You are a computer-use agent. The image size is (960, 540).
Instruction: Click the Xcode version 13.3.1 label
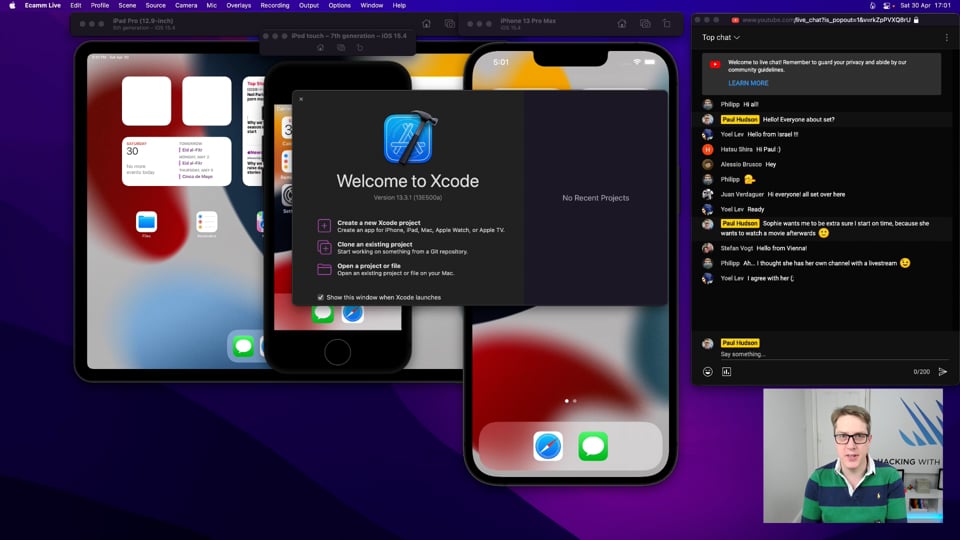[408, 198]
